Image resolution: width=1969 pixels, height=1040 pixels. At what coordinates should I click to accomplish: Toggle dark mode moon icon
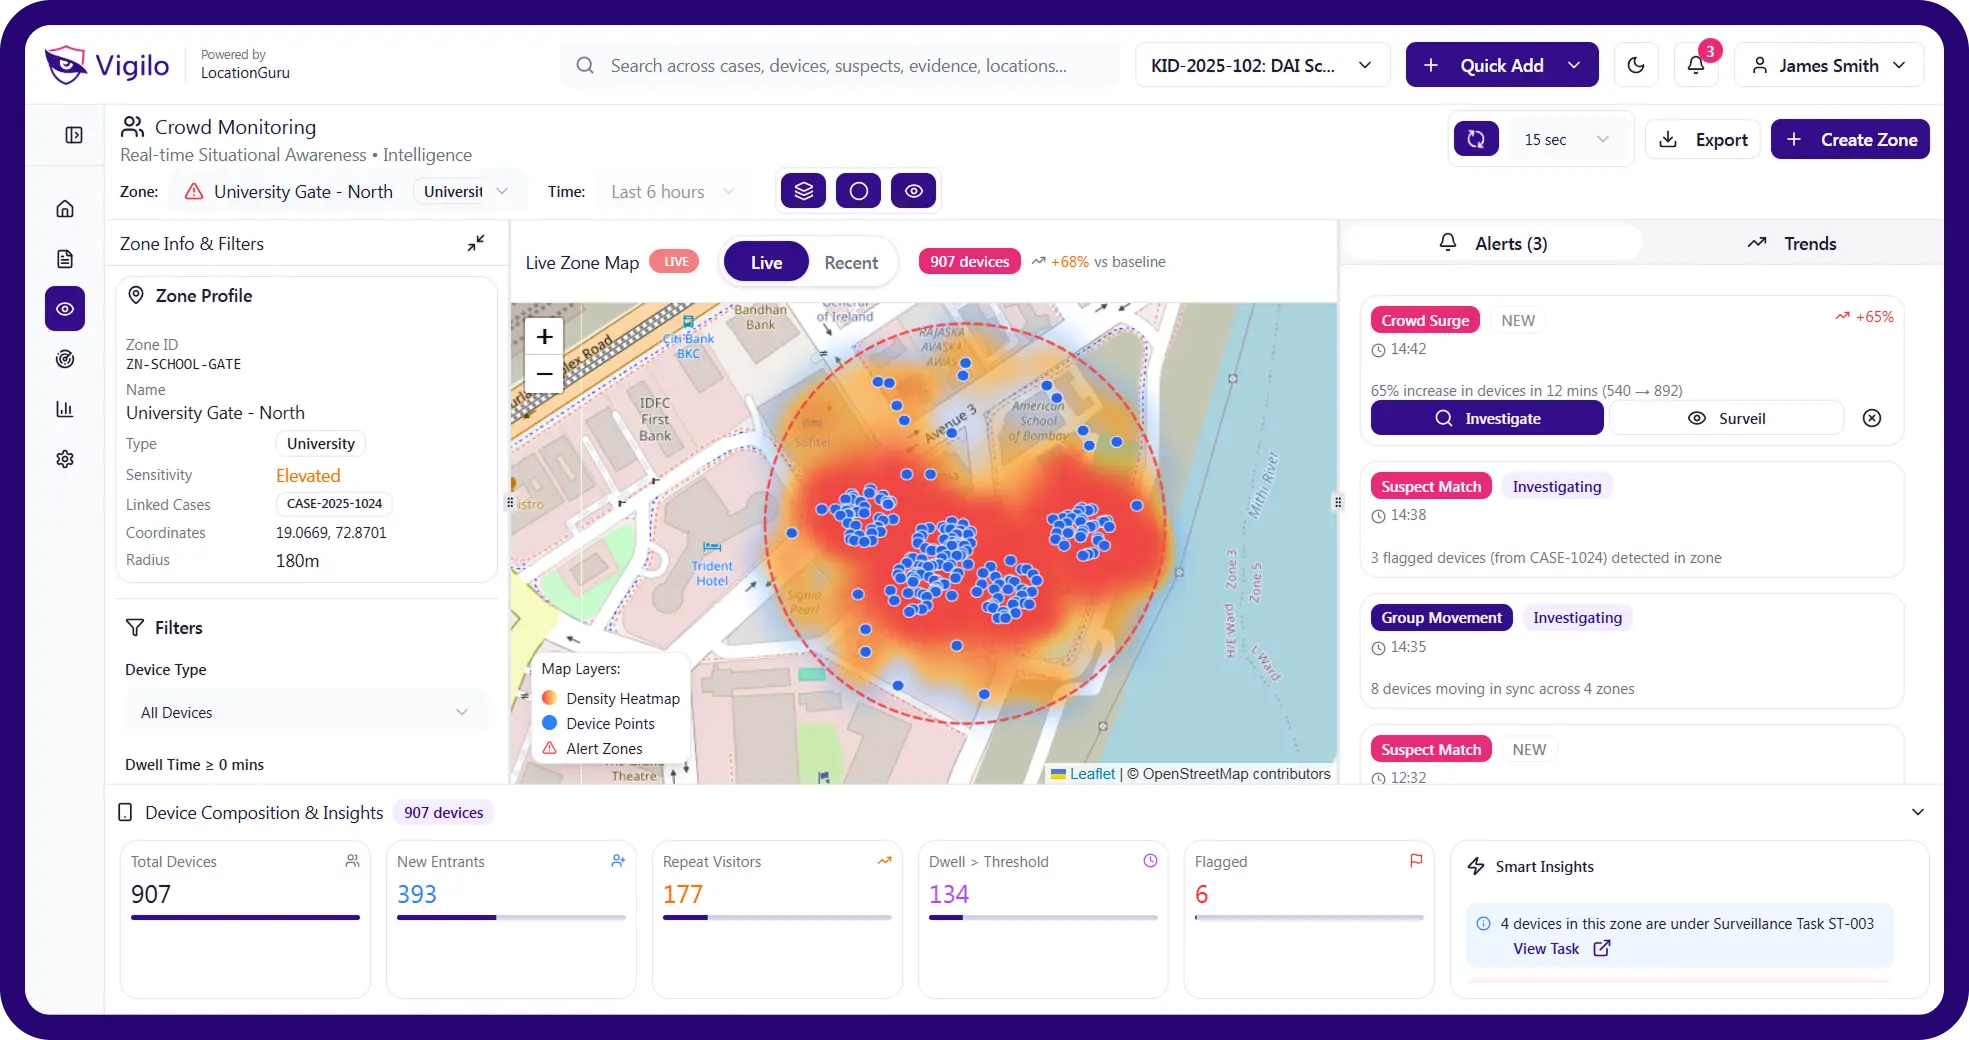tap(1636, 65)
